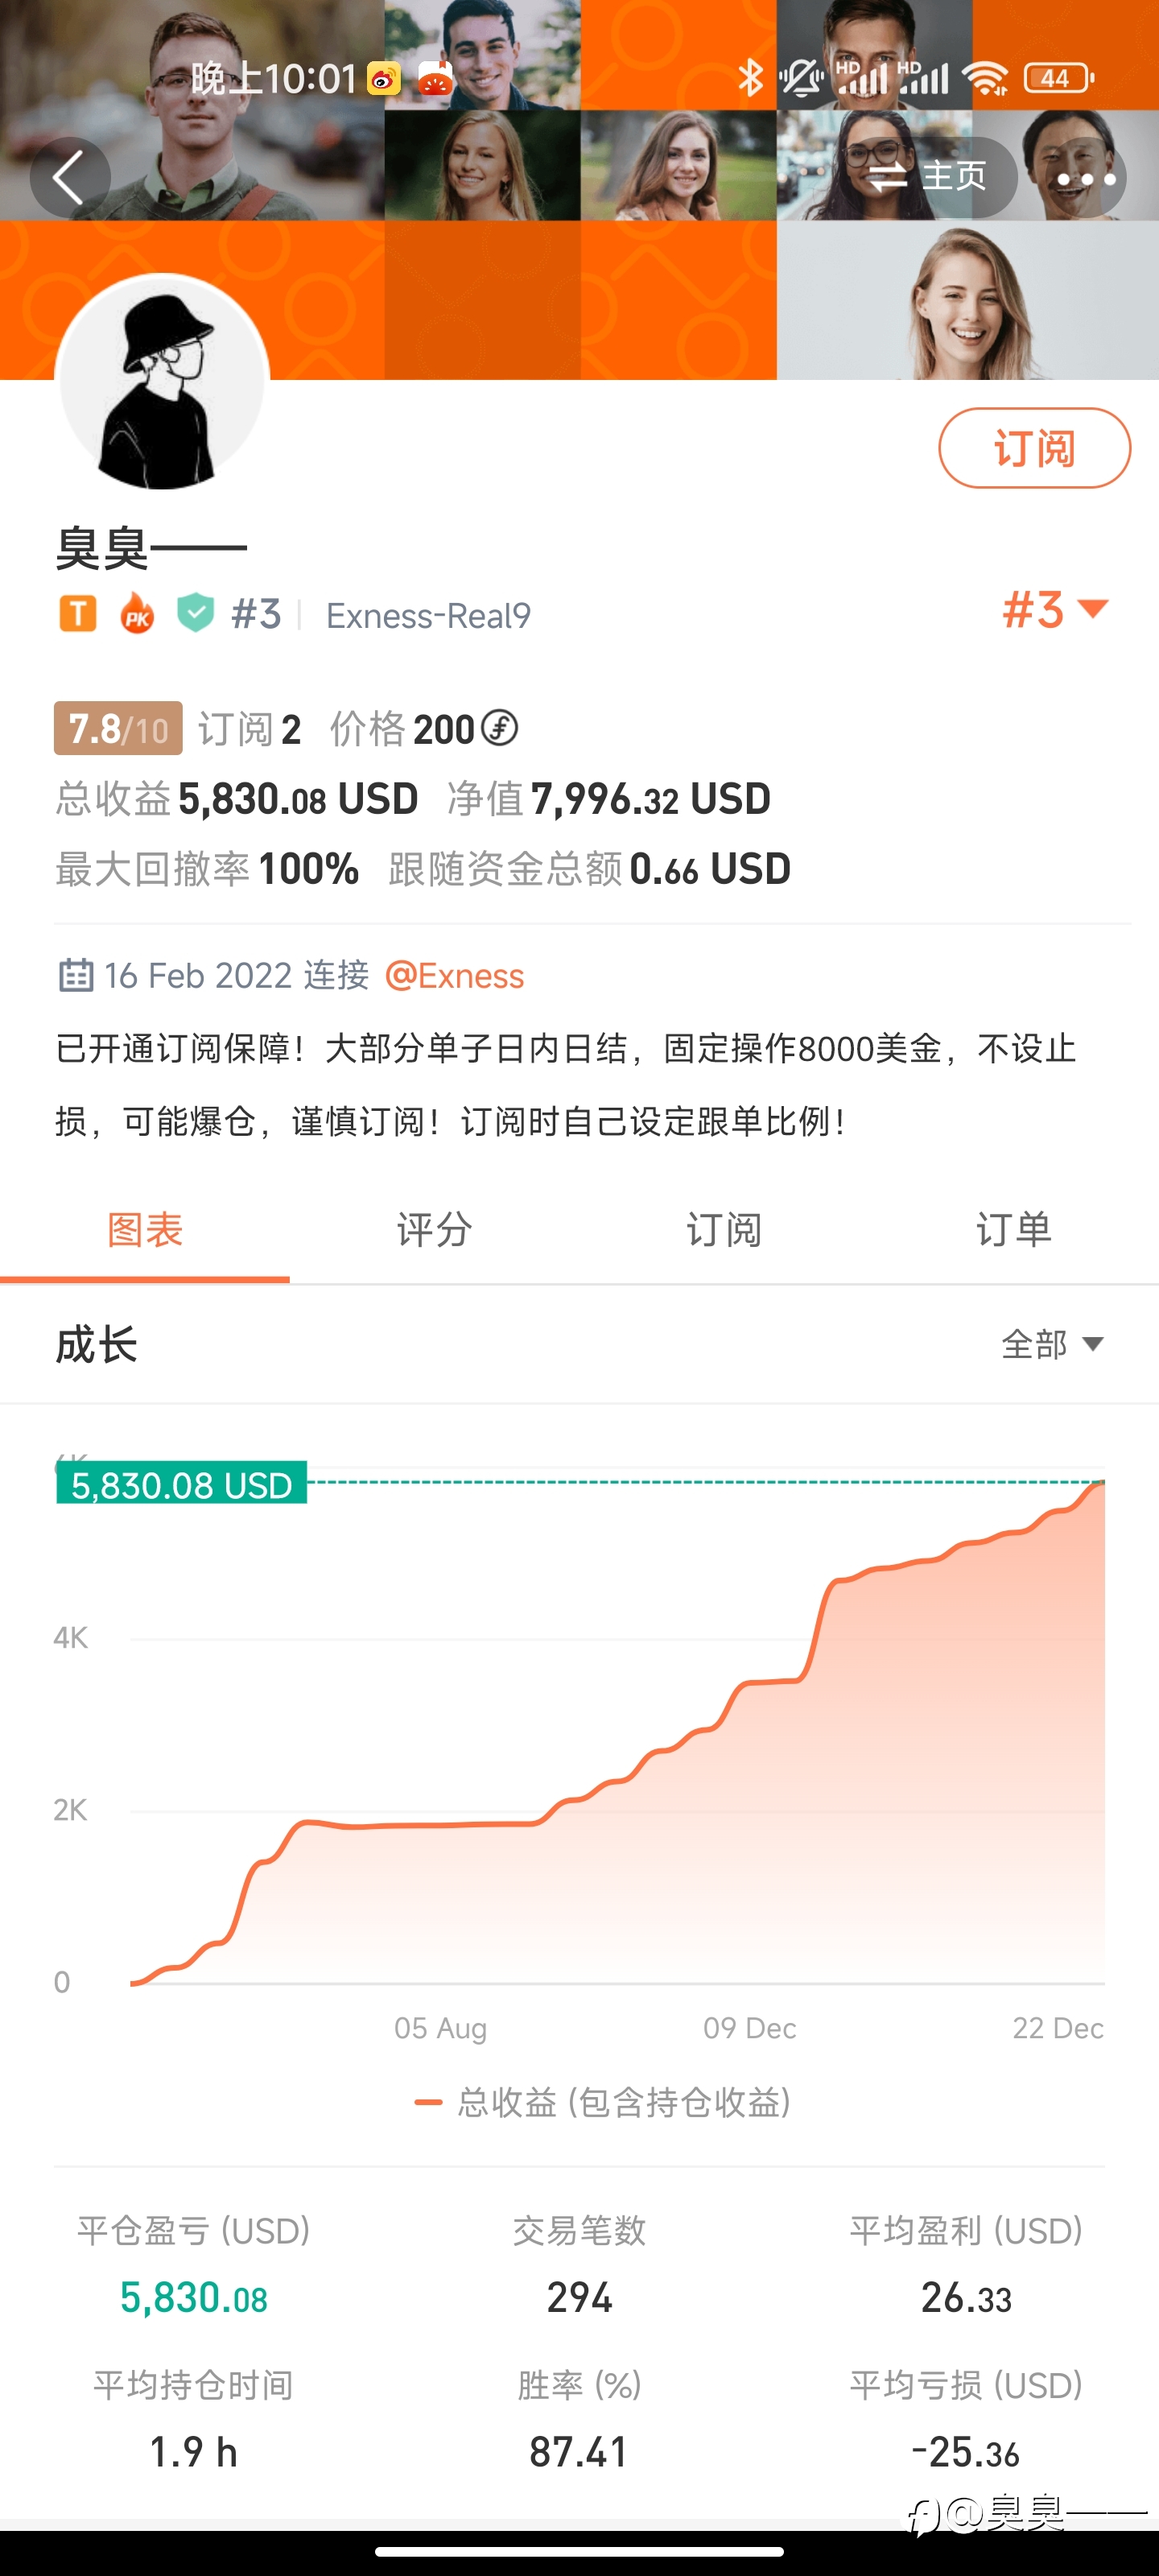Tap the orange T badge icon

78,614
